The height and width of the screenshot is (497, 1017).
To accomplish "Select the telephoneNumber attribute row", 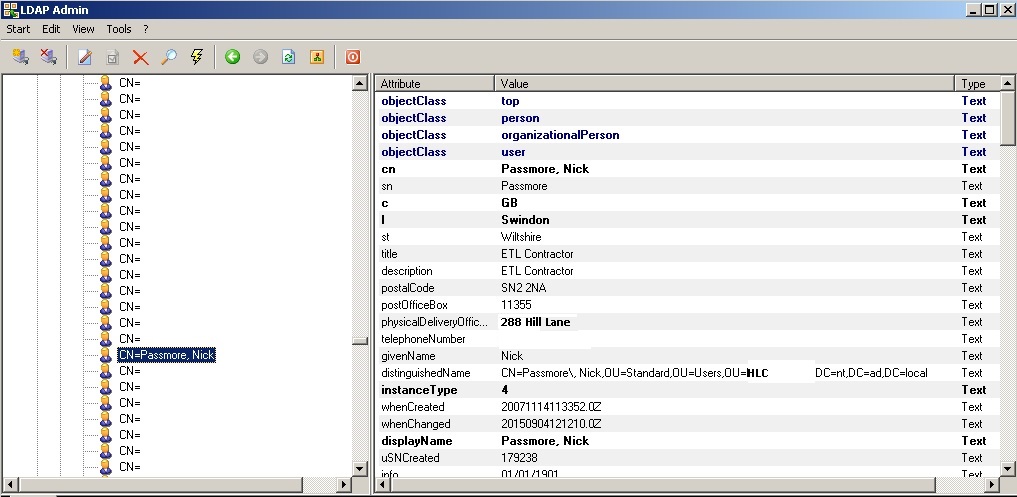I will [688, 339].
